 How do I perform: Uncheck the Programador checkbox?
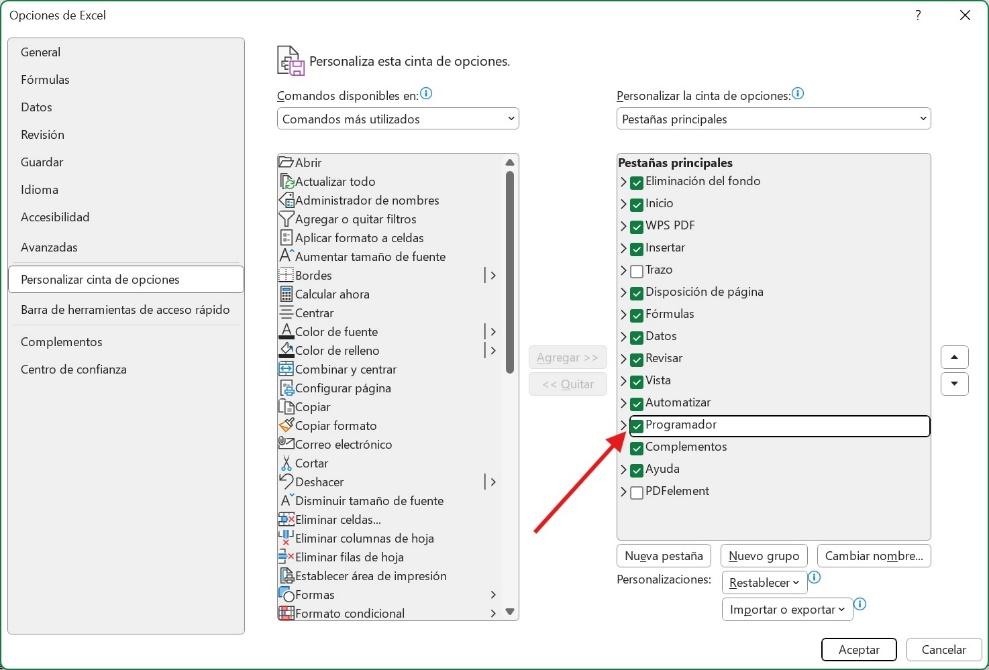(636, 426)
